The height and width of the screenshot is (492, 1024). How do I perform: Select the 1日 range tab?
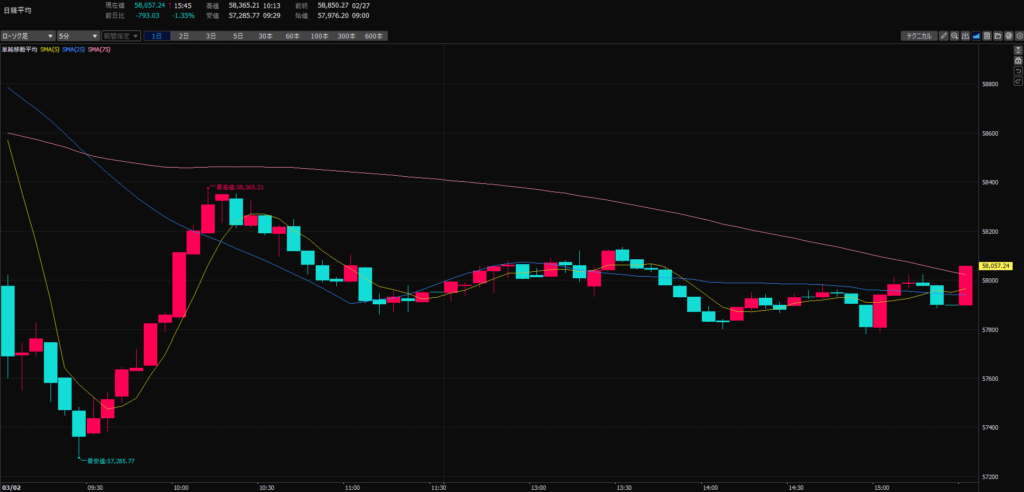click(156, 36)
